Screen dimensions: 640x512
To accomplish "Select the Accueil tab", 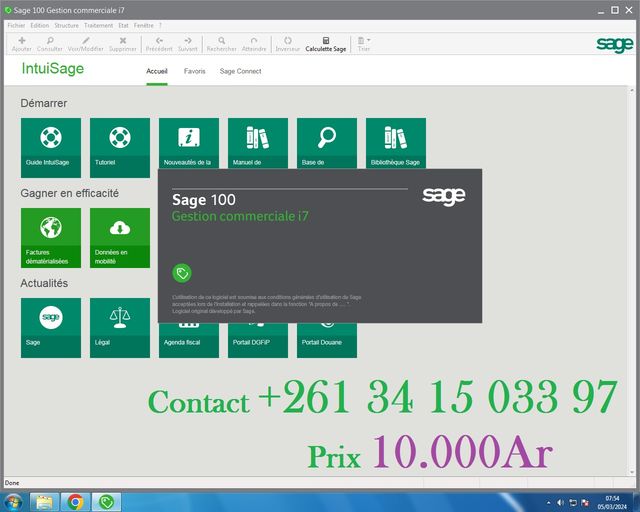I will pyautogui.click(x=157, y=71).
